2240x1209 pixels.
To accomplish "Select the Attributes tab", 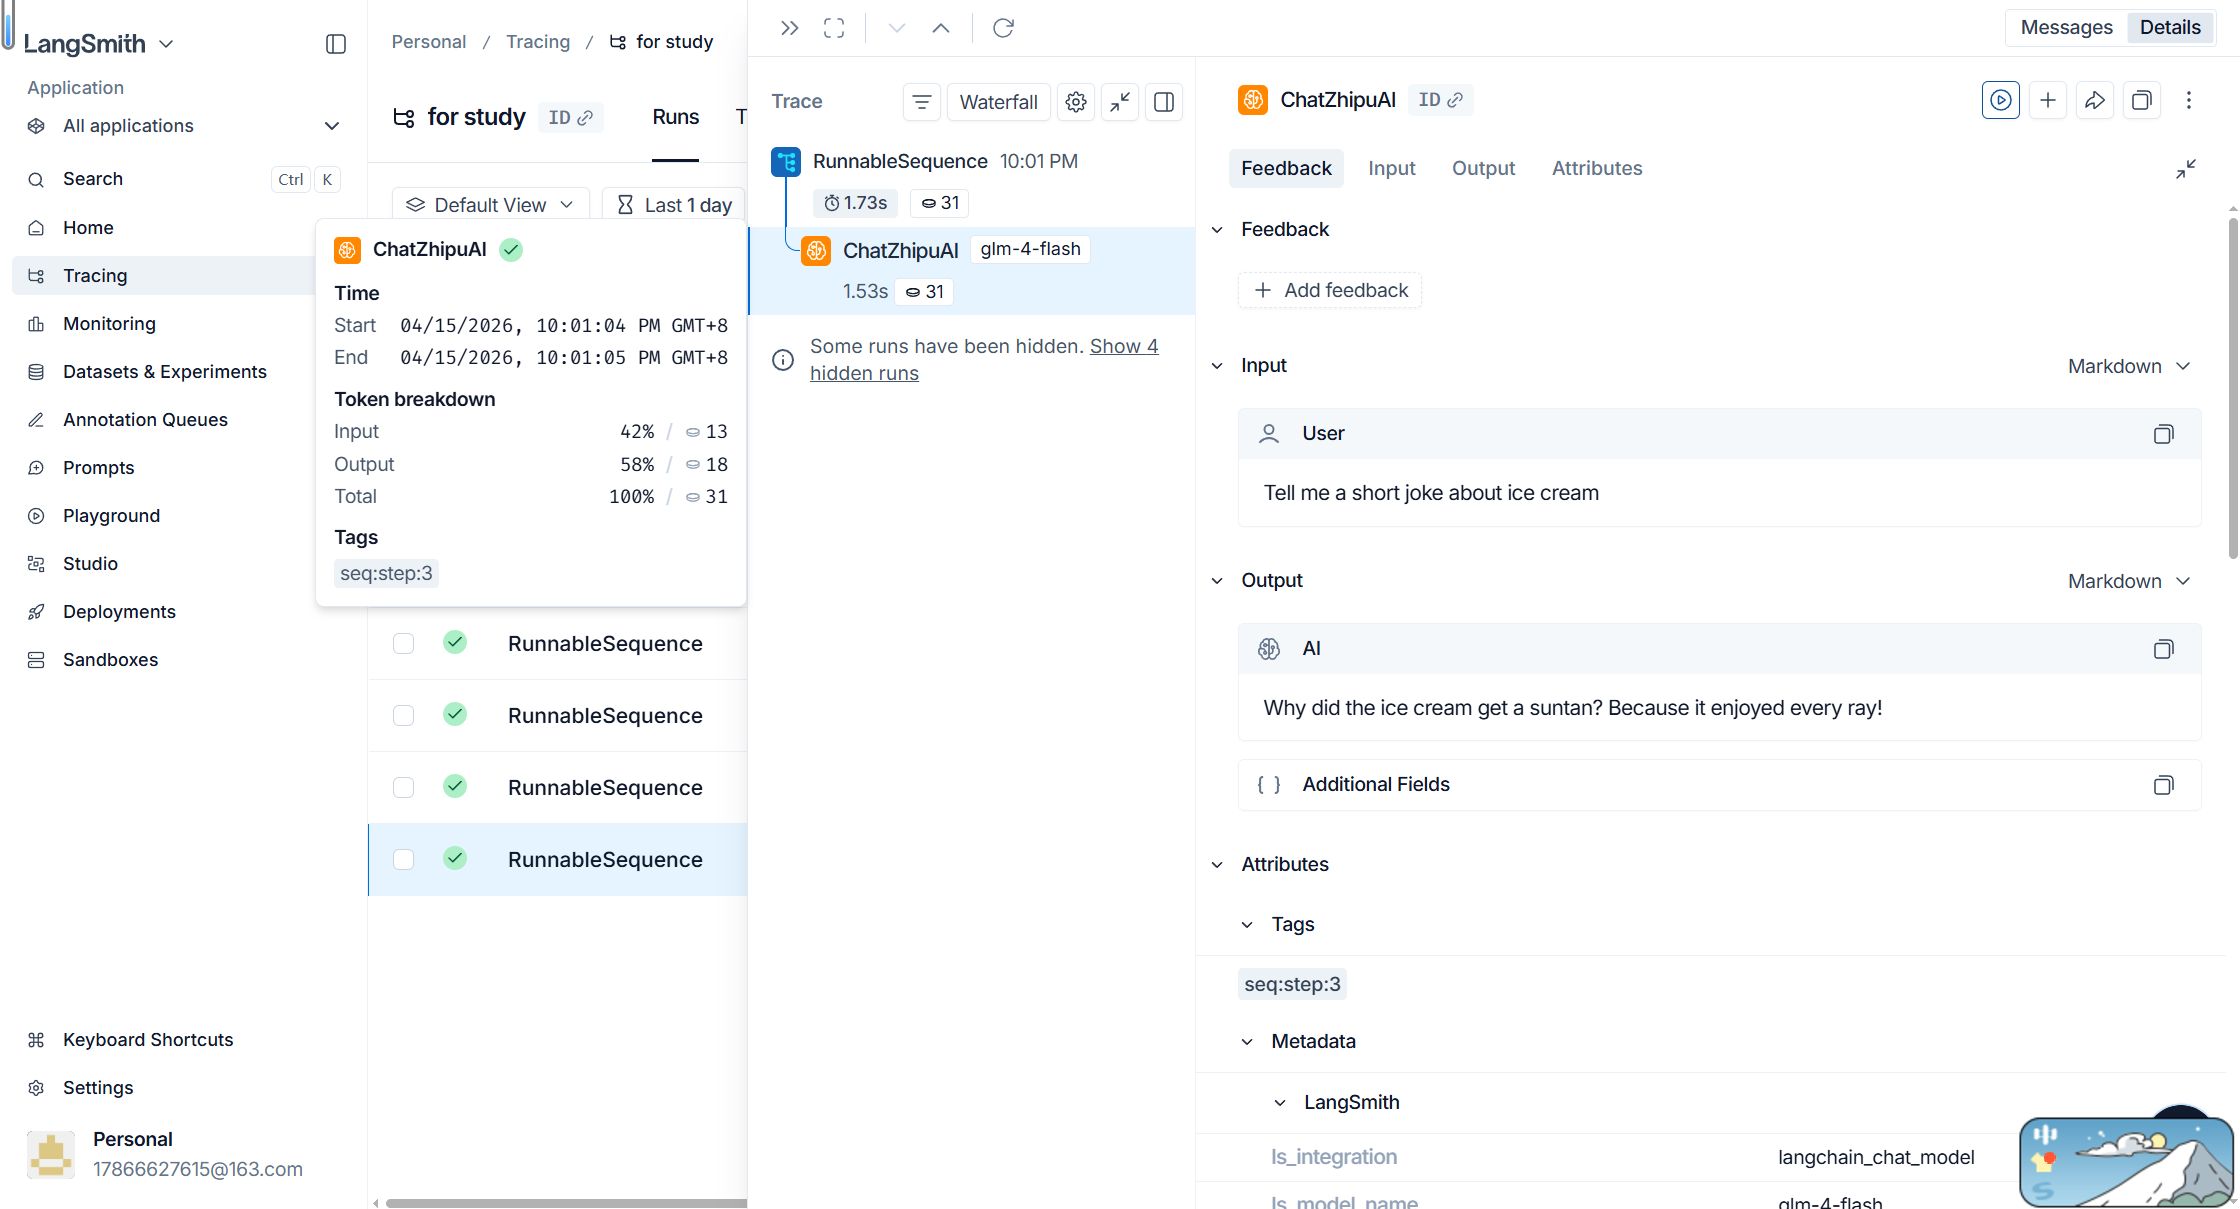I will [x=1597, y=169].
